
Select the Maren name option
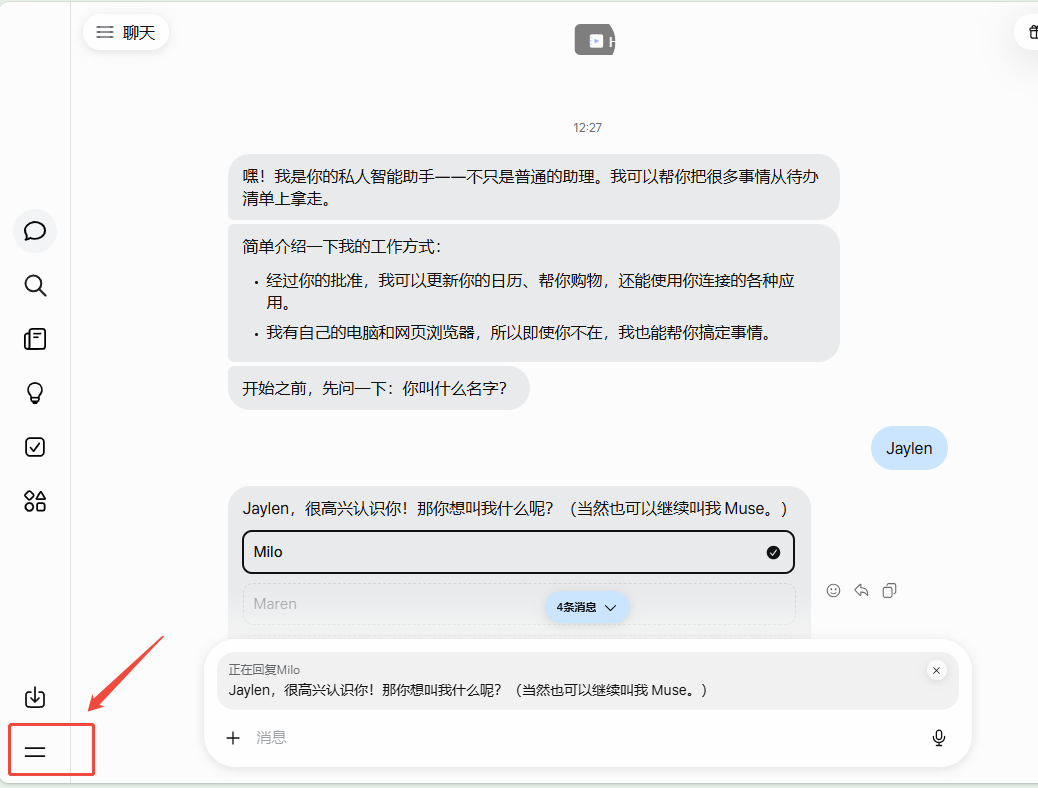[x=518, y=604]
